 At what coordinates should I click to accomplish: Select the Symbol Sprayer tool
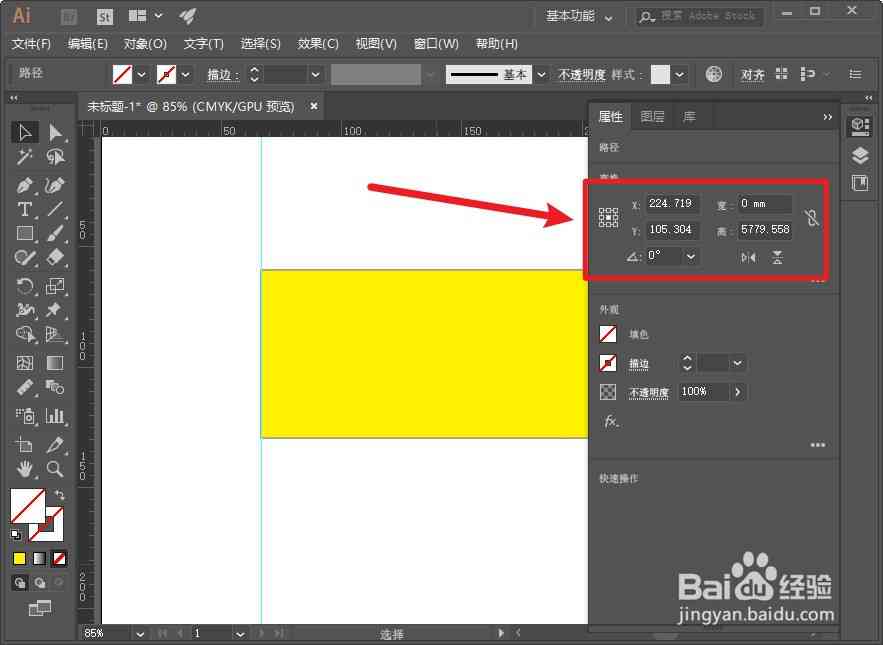point(25,416)
